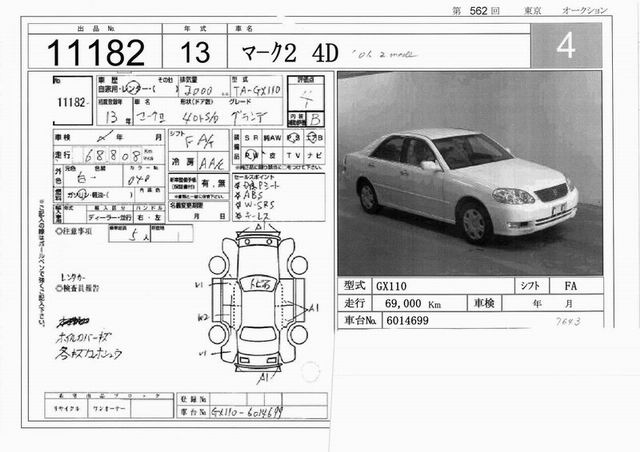Click the グランデ grade handwriting
This screenshot has height=452, width=640.
(x=249, y=117)
